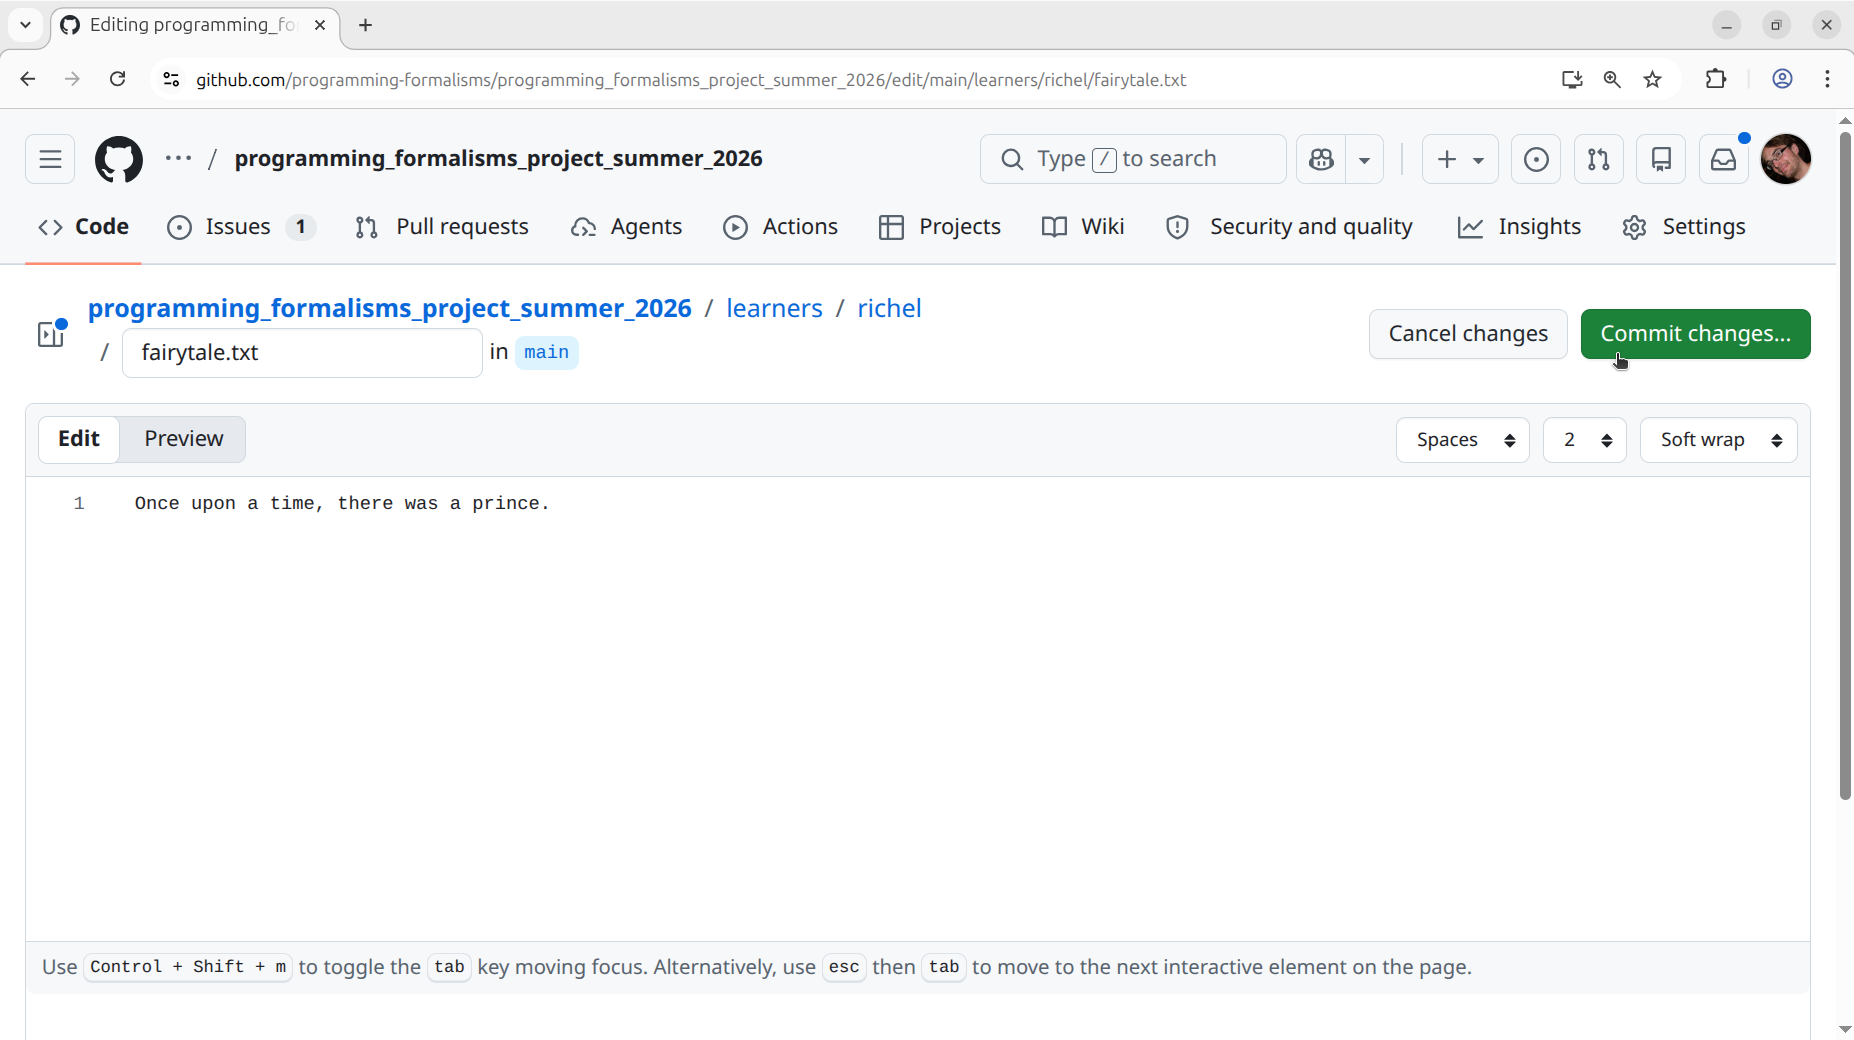The width and height of the screenshot is (1854, 1040).
Task: Install app icon in address bar
Action: (x=1572, y=79)
